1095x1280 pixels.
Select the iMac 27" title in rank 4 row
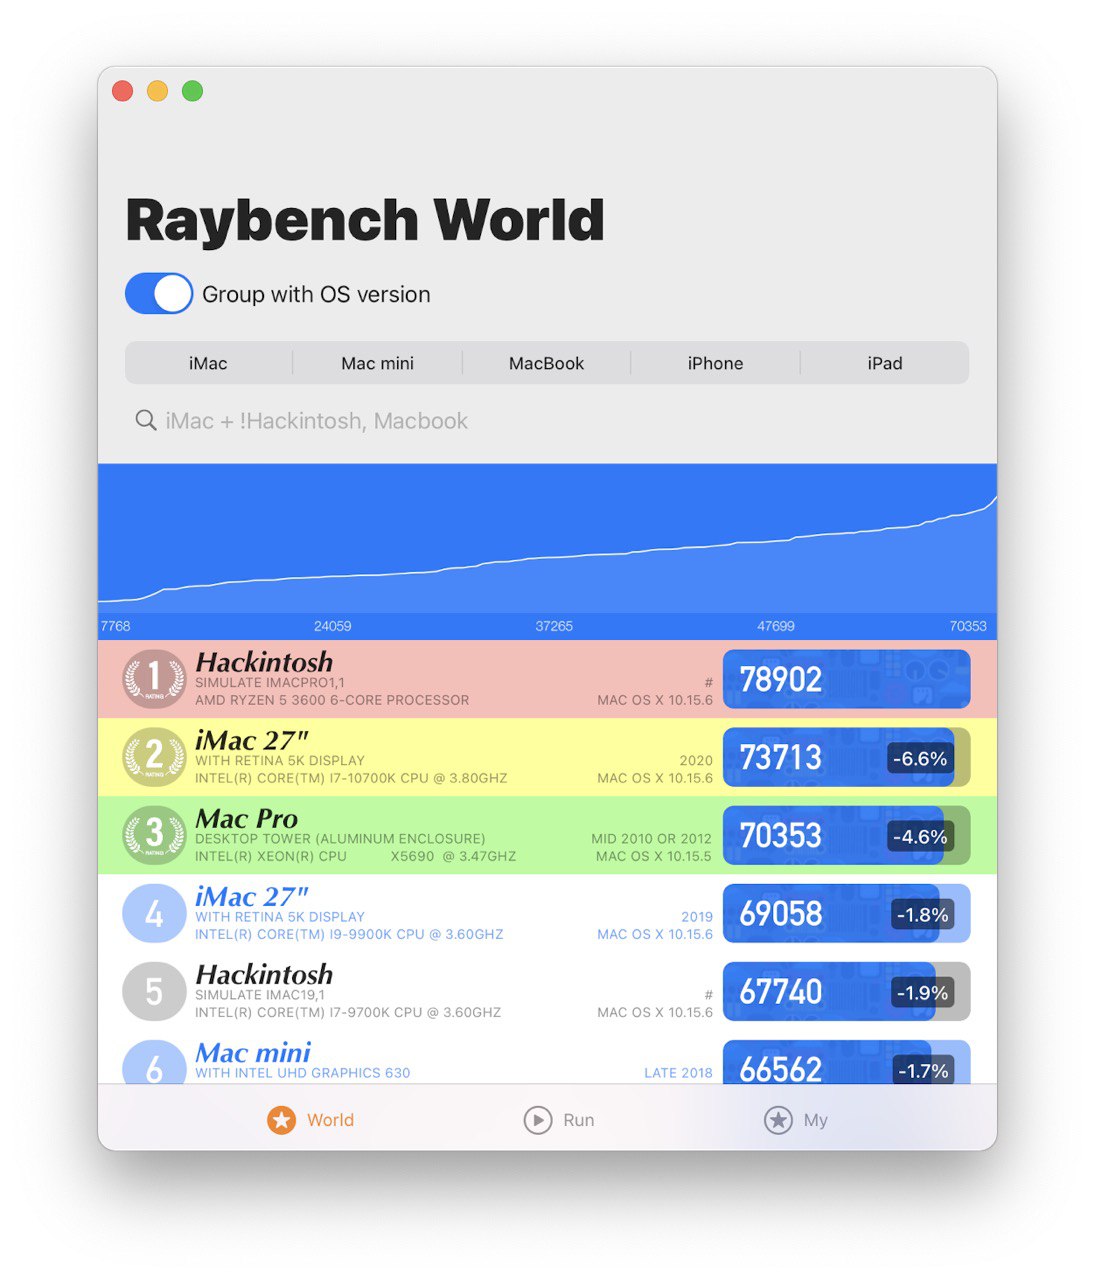252,896
